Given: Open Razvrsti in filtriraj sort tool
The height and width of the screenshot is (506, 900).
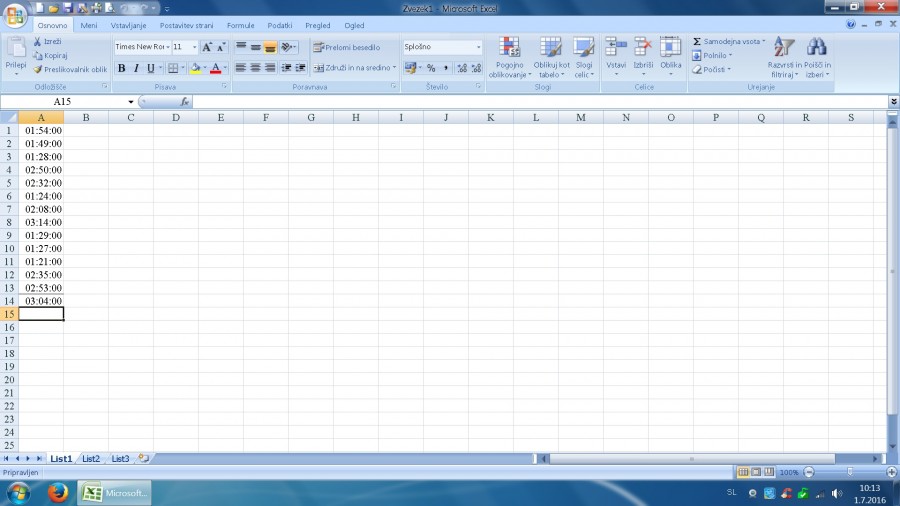Looking at the screenshot, I should (x=785, y=48).
